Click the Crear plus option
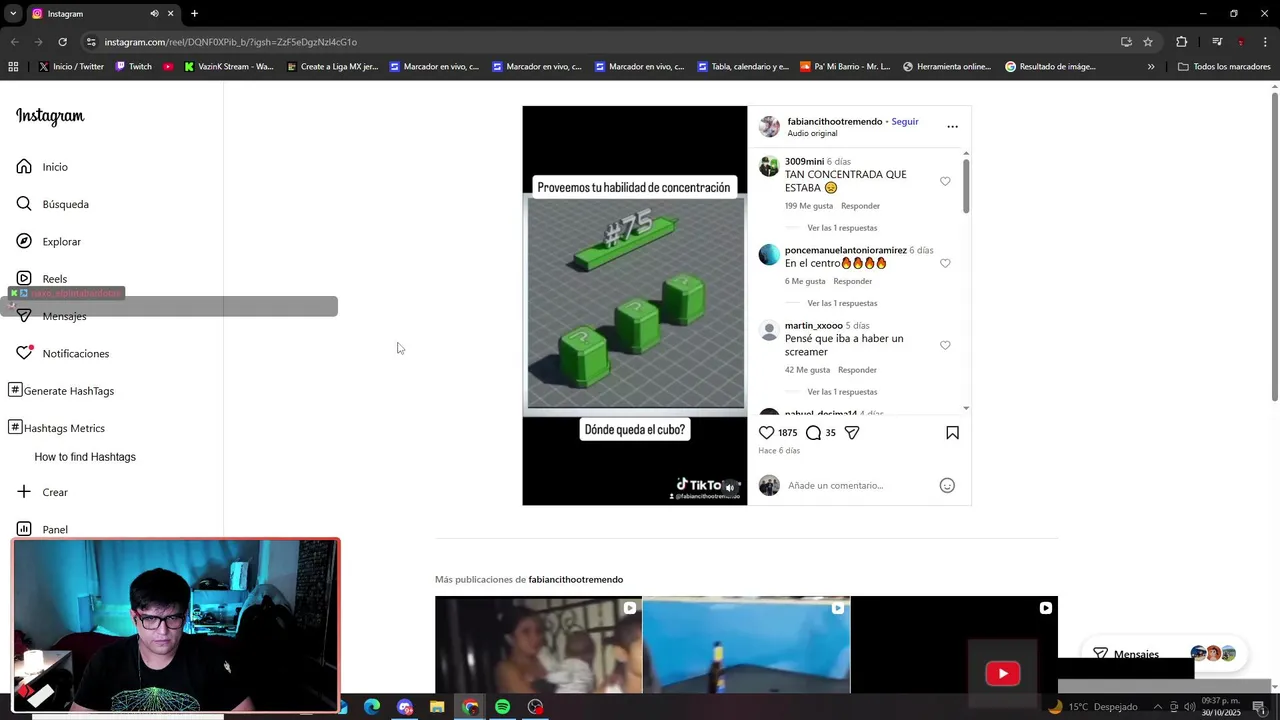 42,492
